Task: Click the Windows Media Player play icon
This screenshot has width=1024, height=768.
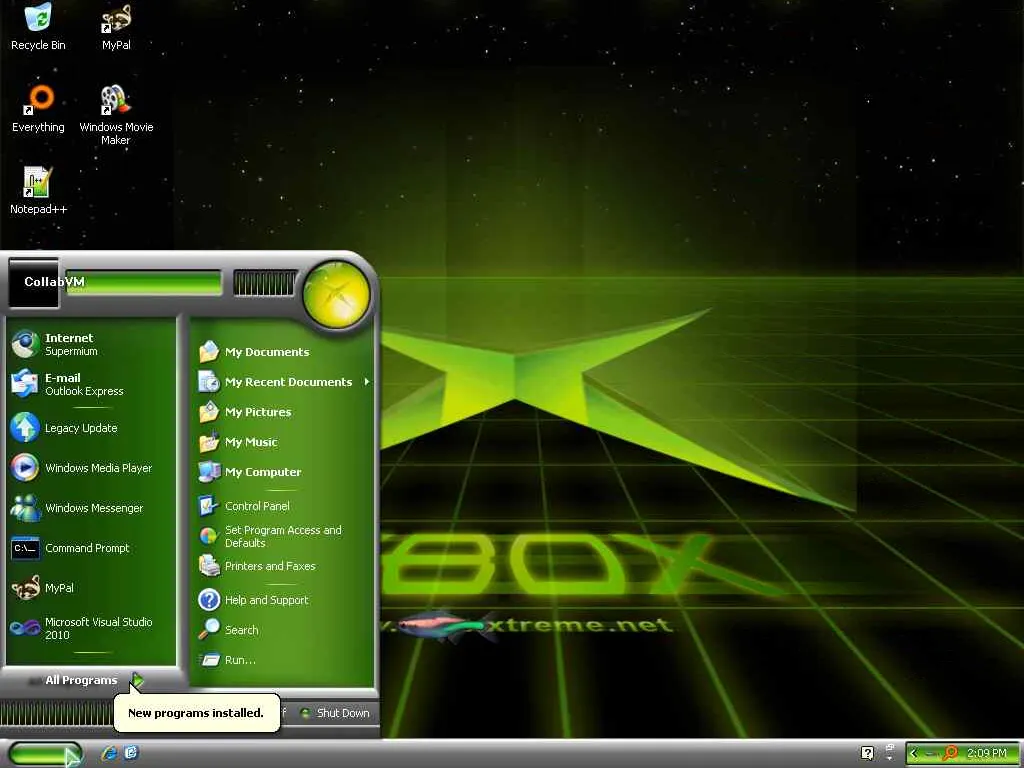Action: (25, 468)
